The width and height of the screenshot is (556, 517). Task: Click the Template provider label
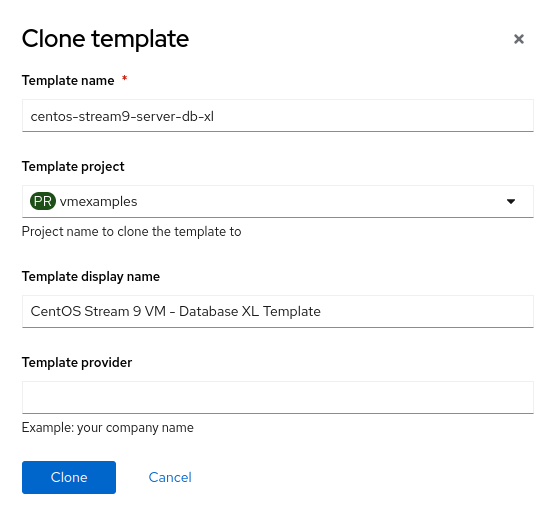(x=77, y=362)
